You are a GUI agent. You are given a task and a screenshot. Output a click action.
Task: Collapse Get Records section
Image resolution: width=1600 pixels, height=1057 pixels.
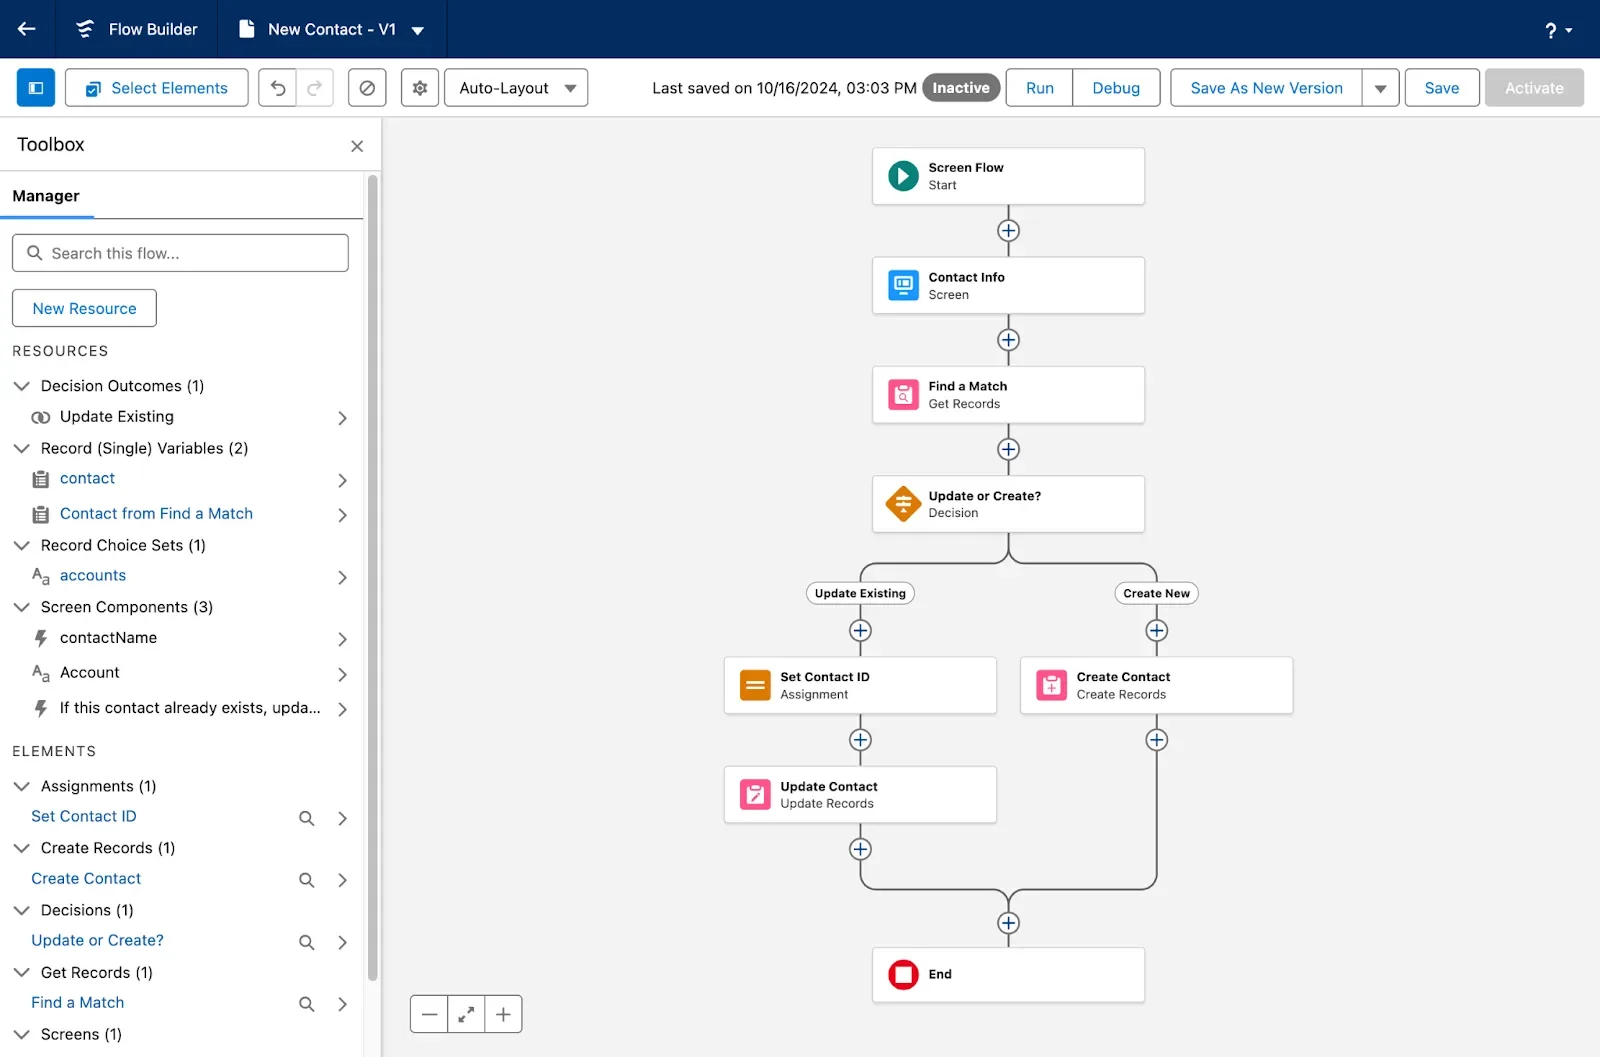pos(21,972)
